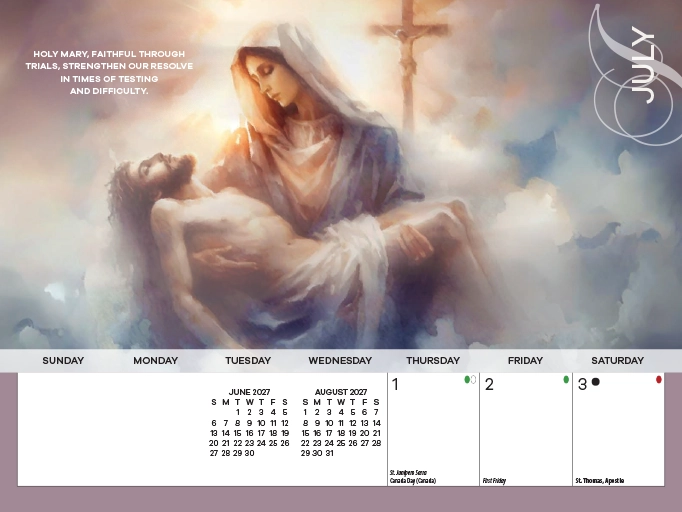Click the Canada Day (Canada) label
The image size is (682, 512).
[x=412, y=481]
